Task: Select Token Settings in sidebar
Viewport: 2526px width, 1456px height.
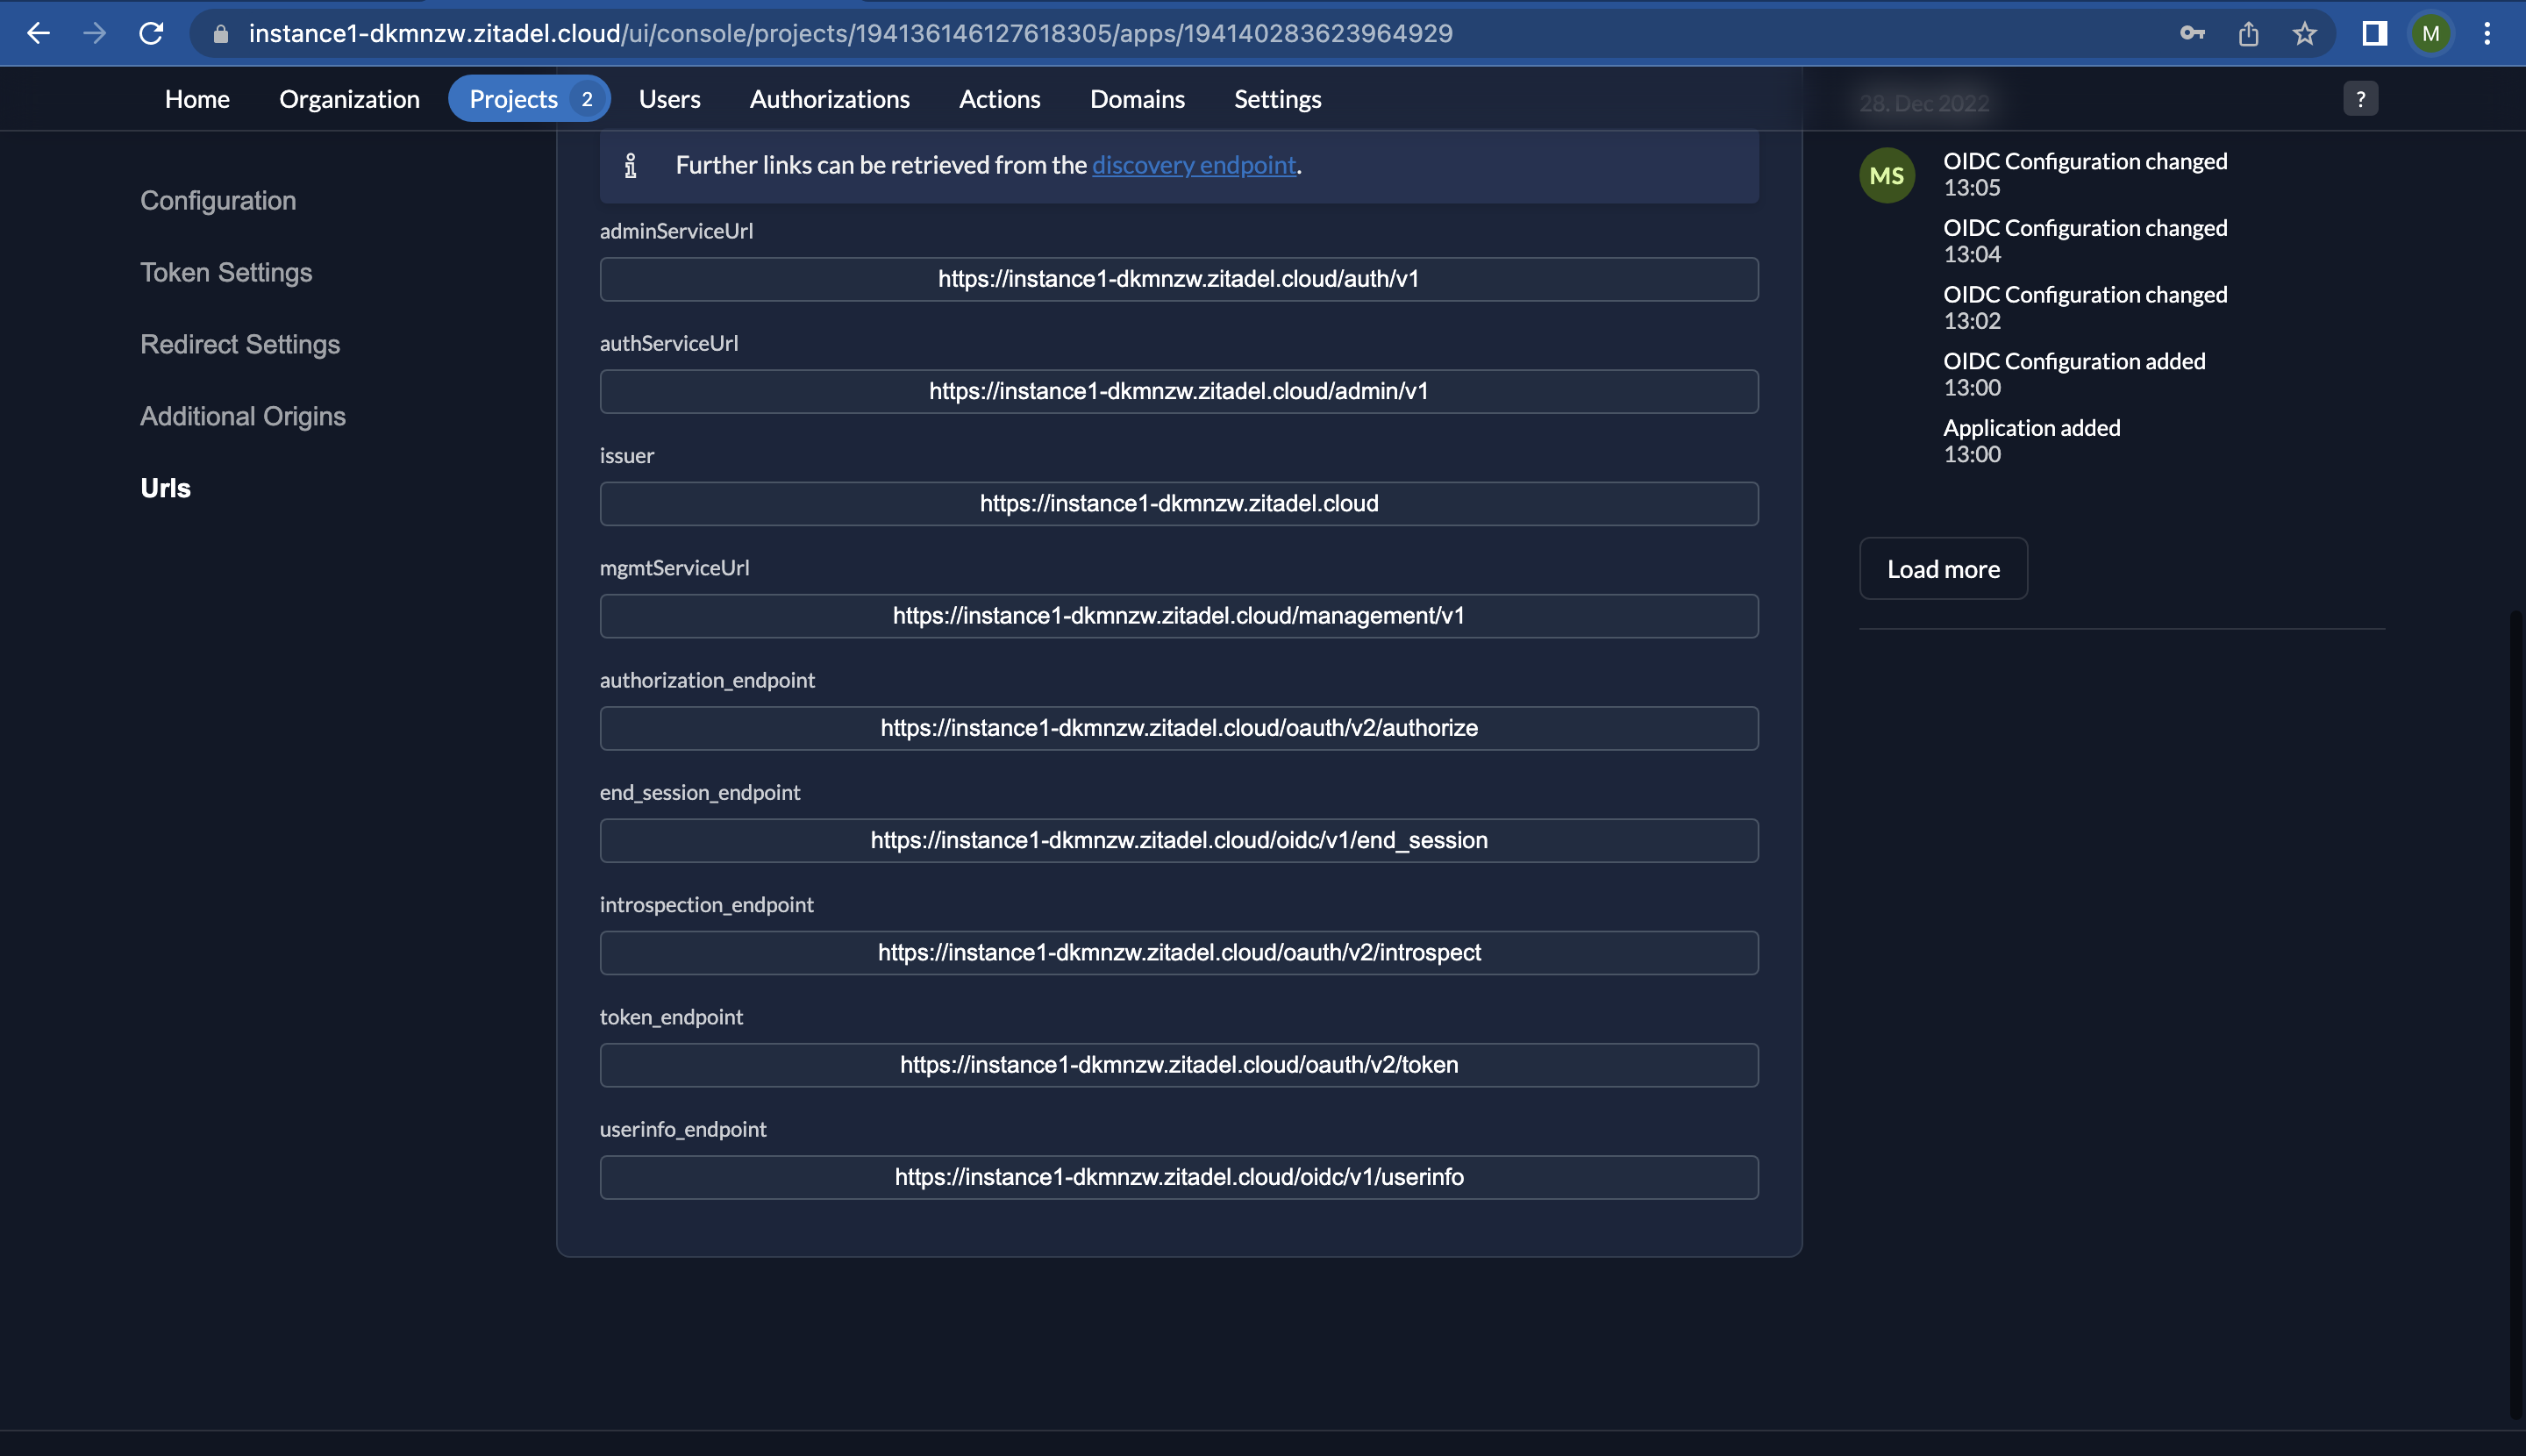Action: 226,272
